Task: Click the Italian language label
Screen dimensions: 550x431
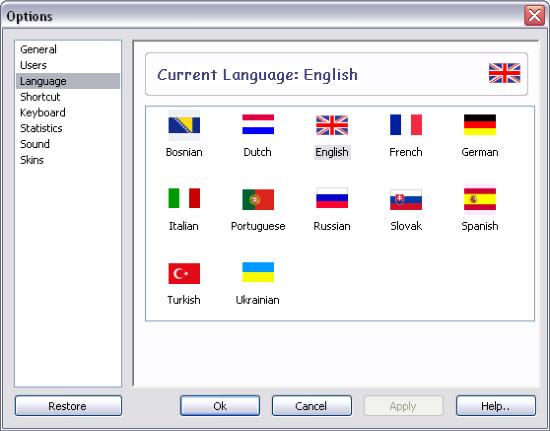Action: [x=184, y=226]
